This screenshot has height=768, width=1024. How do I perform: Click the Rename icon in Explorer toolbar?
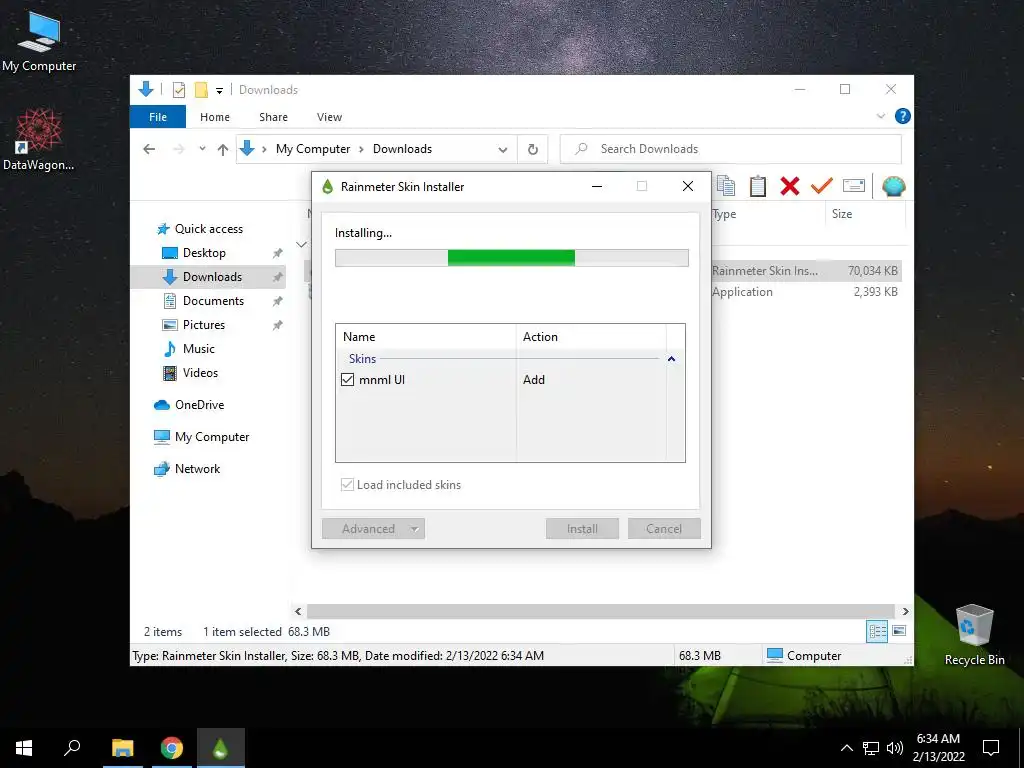click(854, 186)
